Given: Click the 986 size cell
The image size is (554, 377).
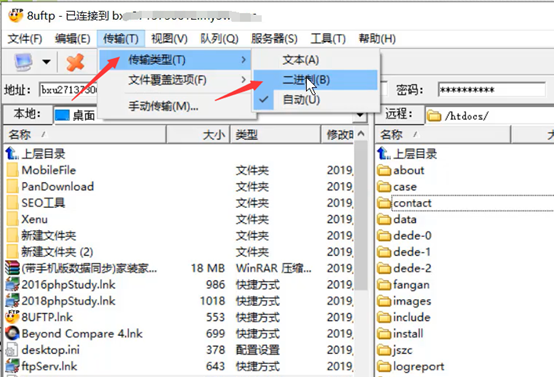Looking at the screenshot, I should (216, 284).
